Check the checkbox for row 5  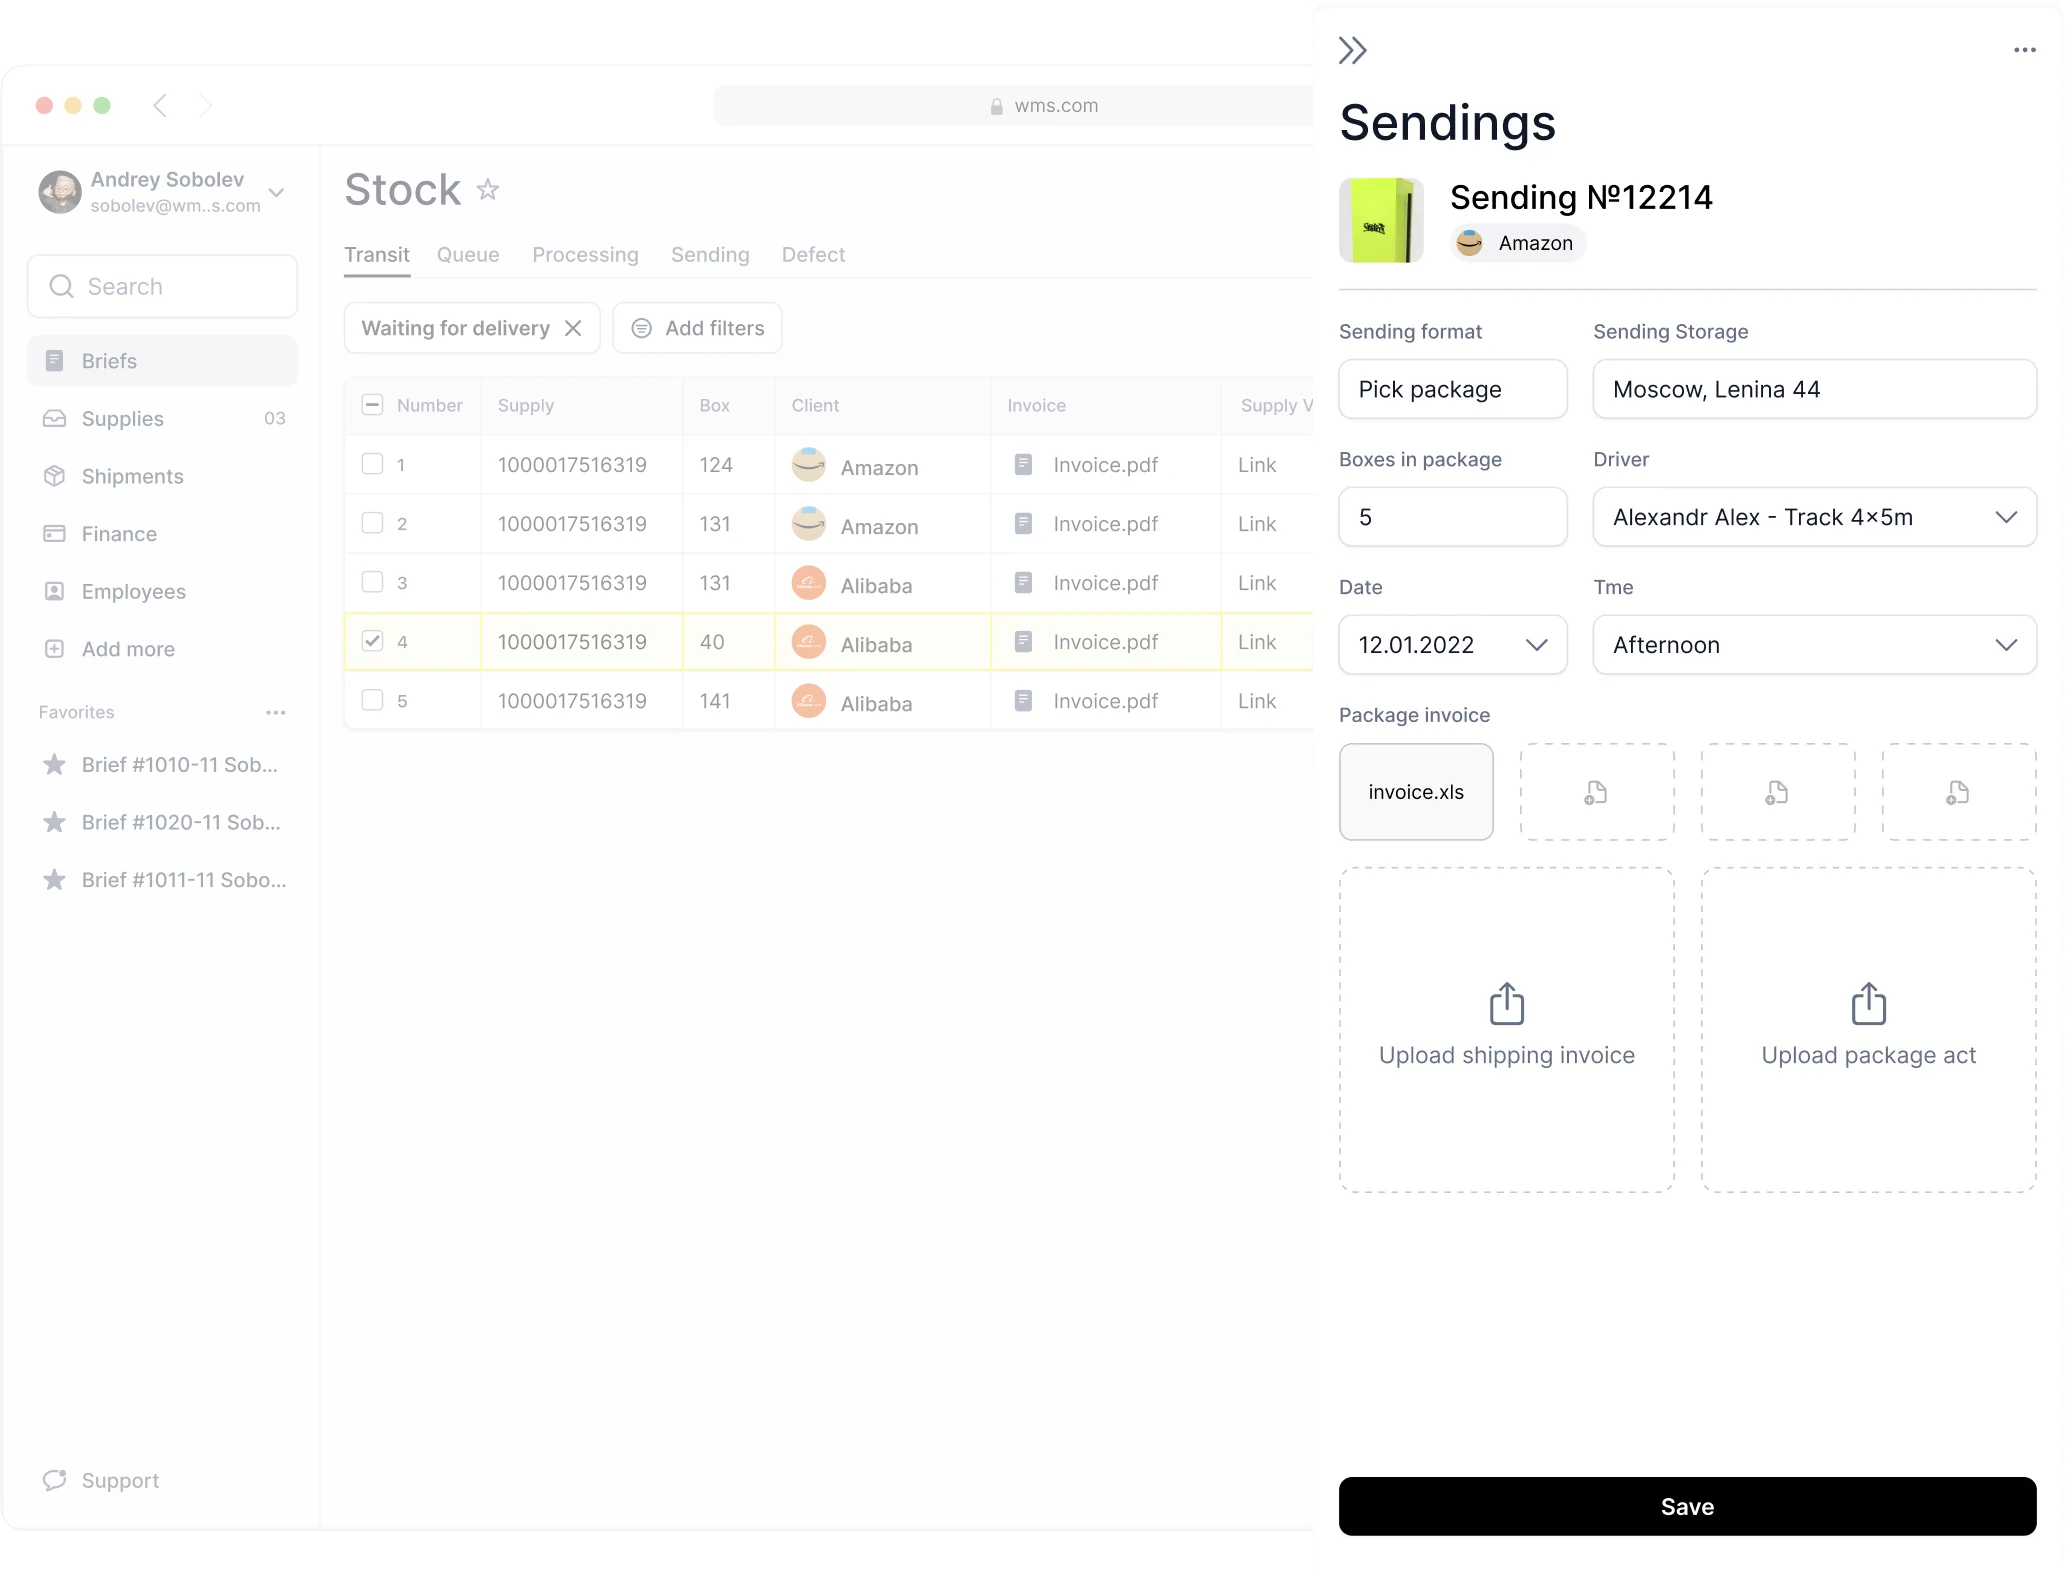(x=372, y=700)
